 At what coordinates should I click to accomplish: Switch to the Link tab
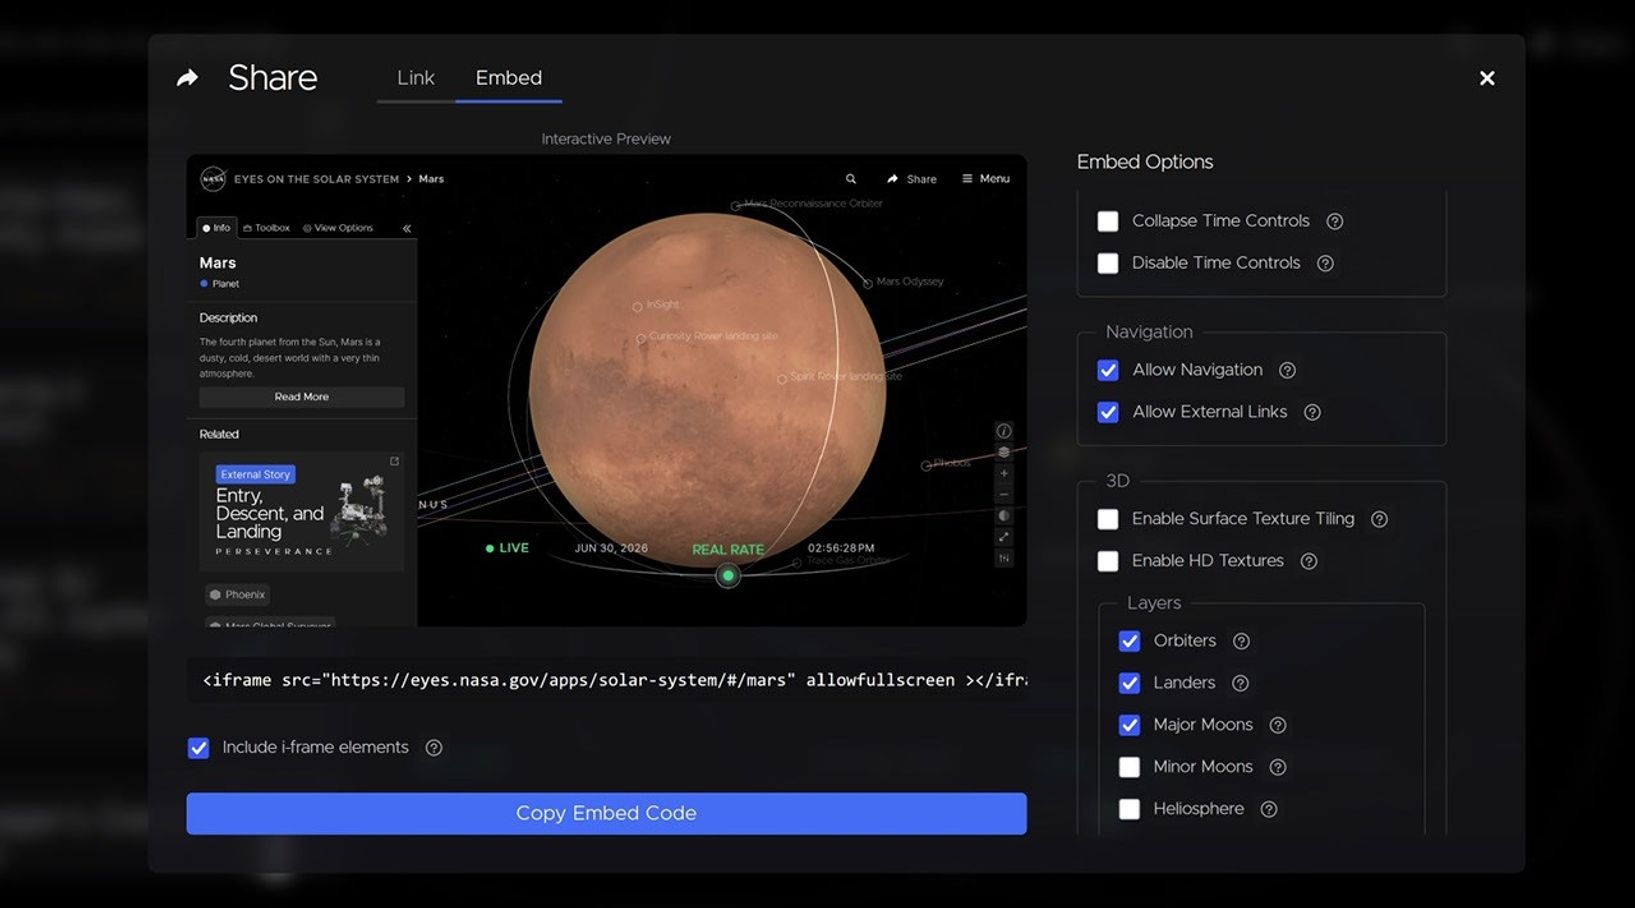415,78
